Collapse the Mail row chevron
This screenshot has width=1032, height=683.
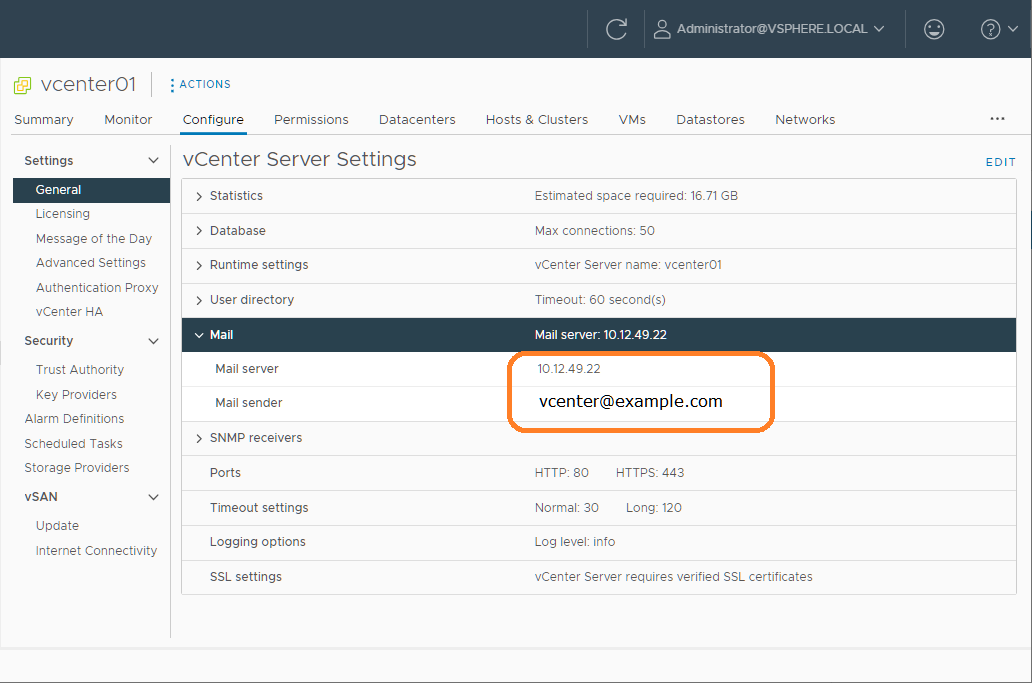[199, 335]
